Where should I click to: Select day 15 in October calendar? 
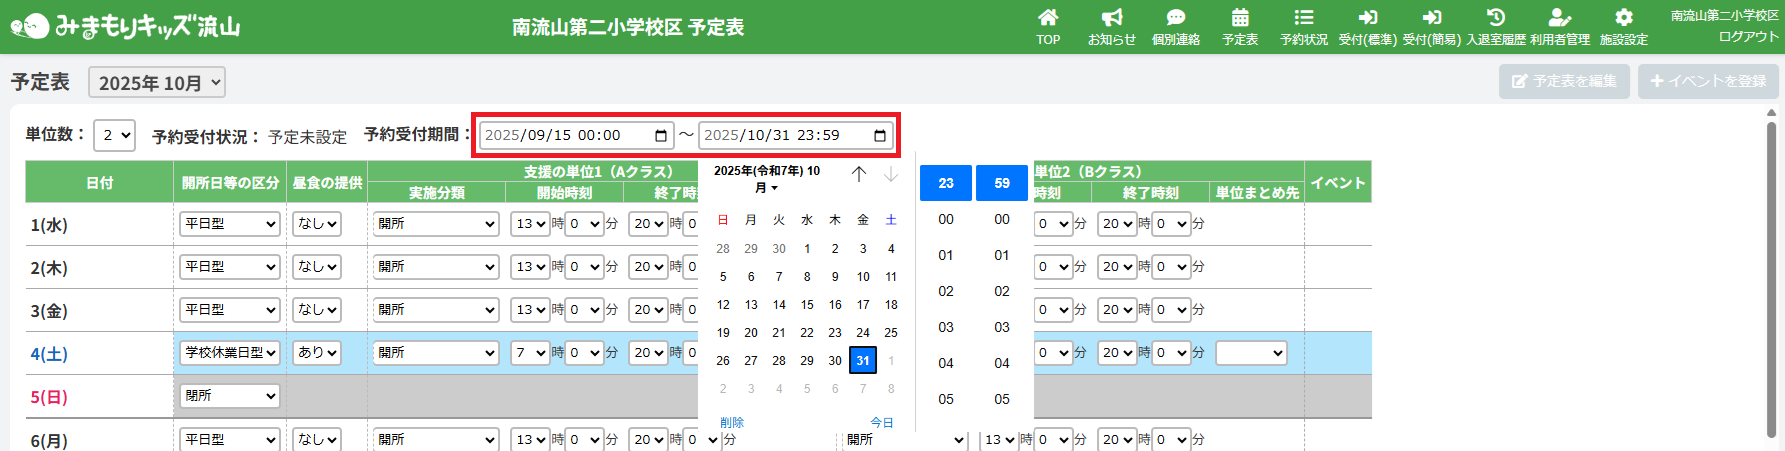coord(807,305)
